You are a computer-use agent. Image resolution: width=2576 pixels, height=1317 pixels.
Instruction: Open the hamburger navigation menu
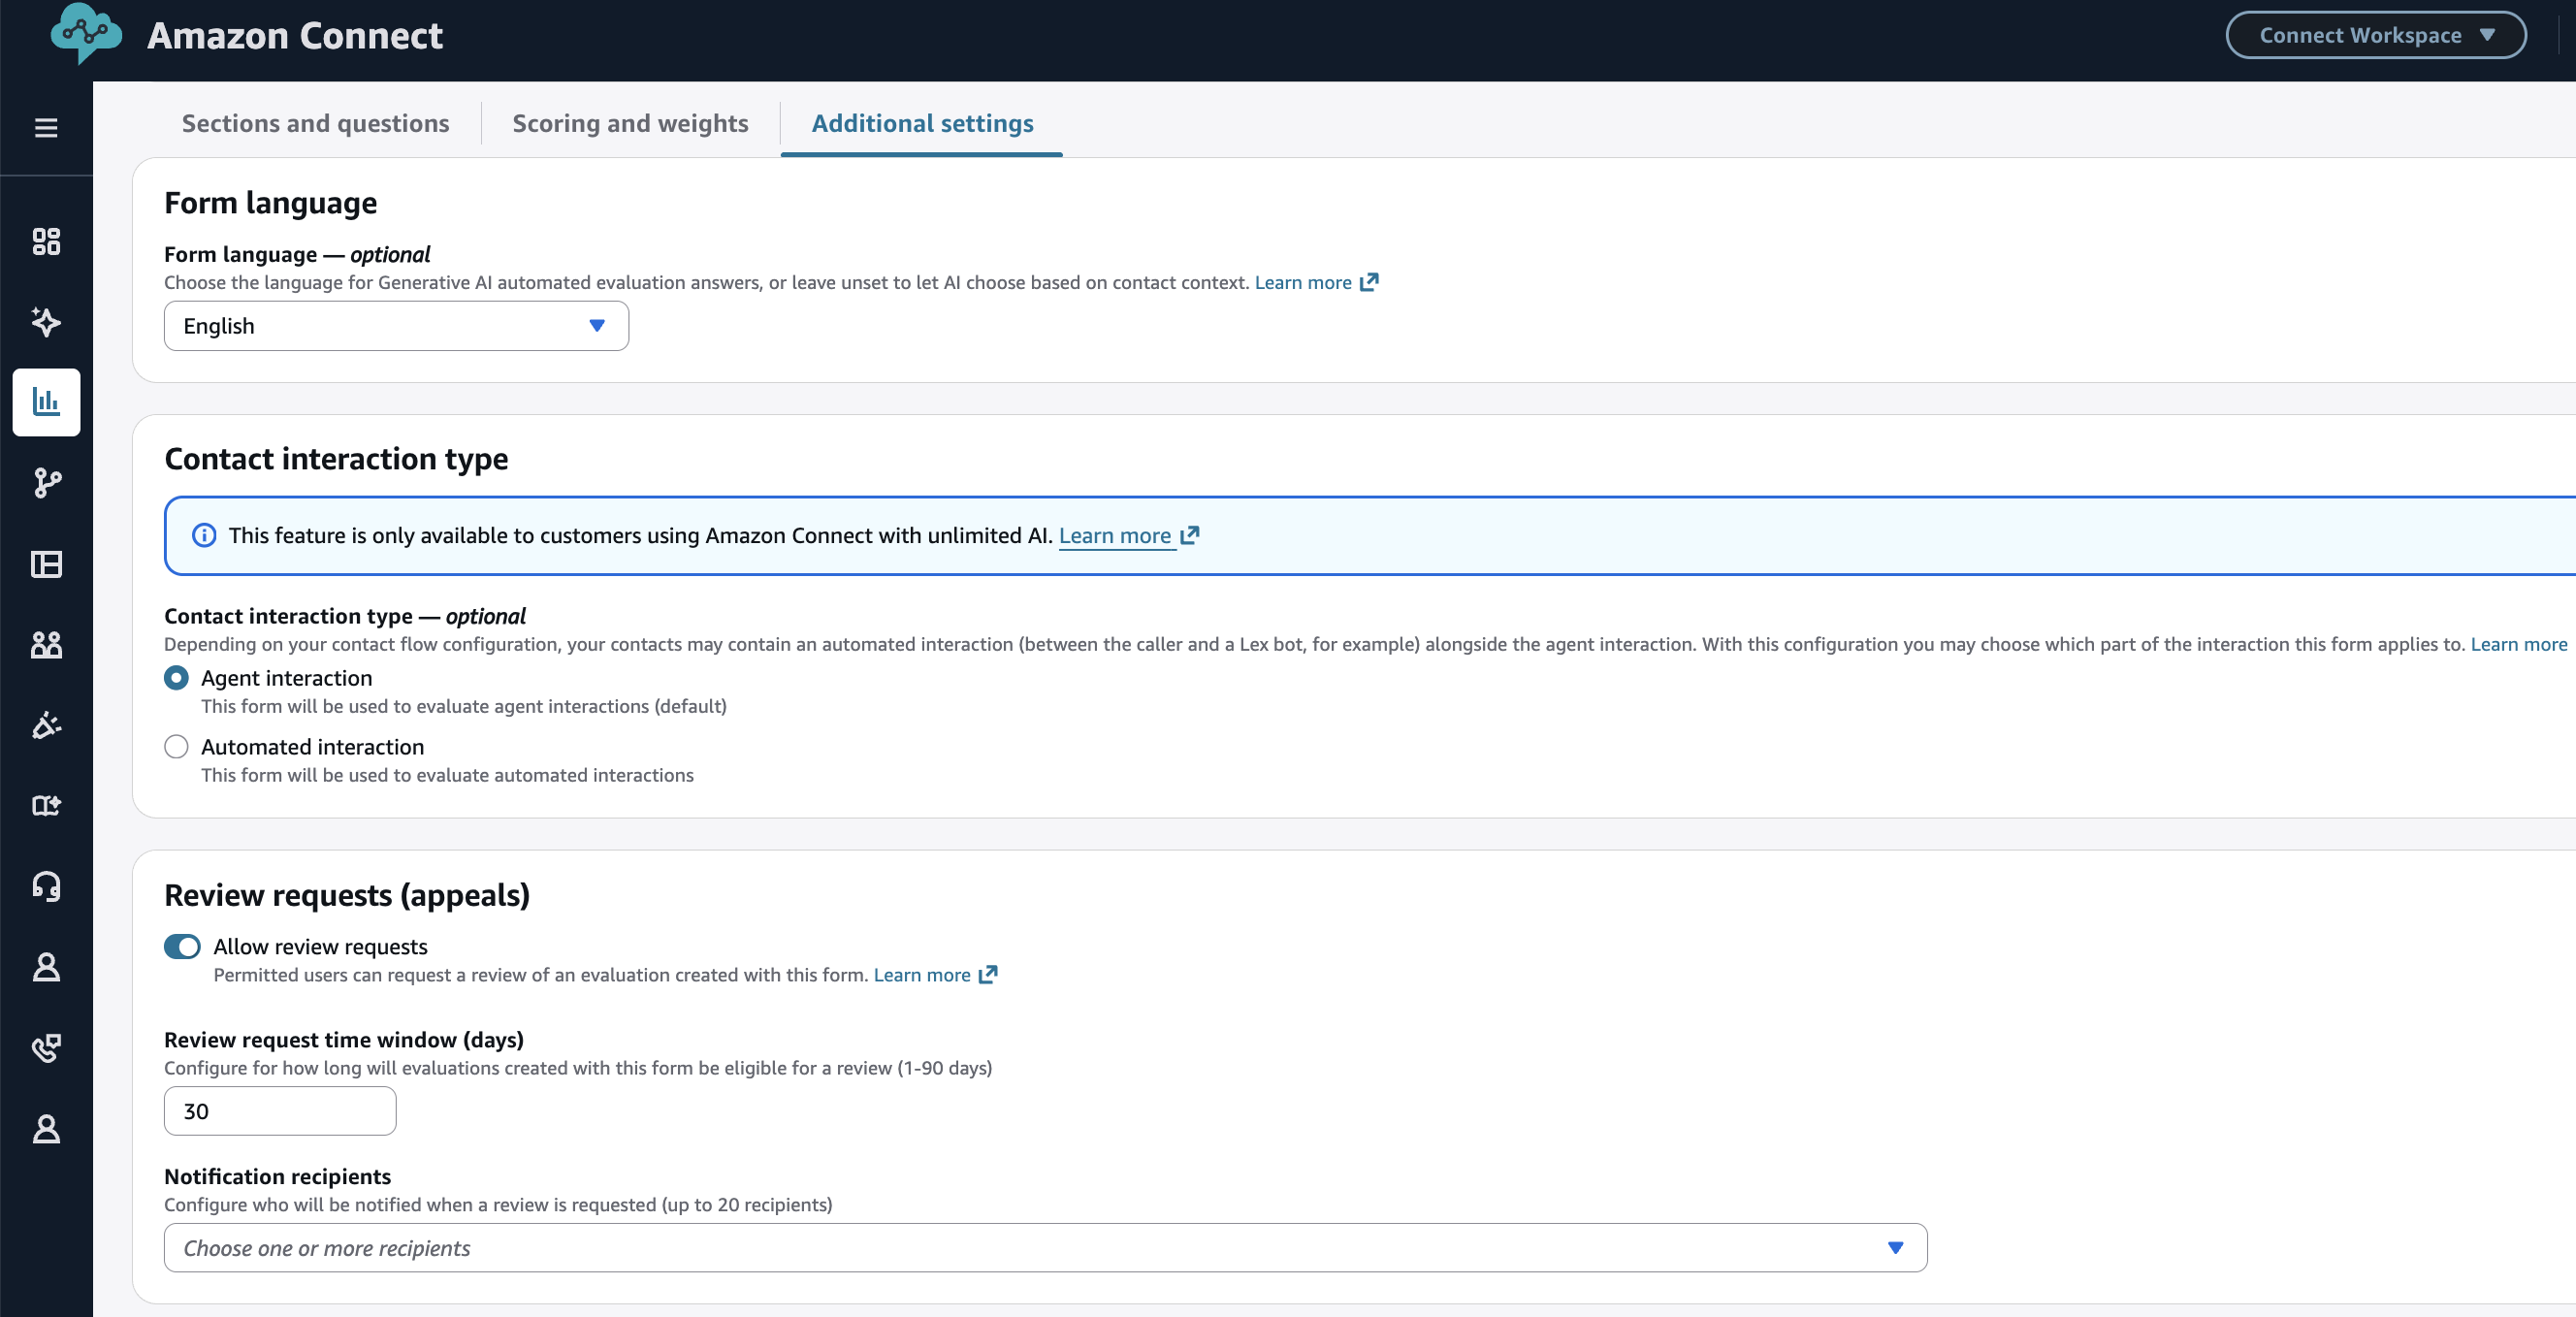(x=44, y=128)
